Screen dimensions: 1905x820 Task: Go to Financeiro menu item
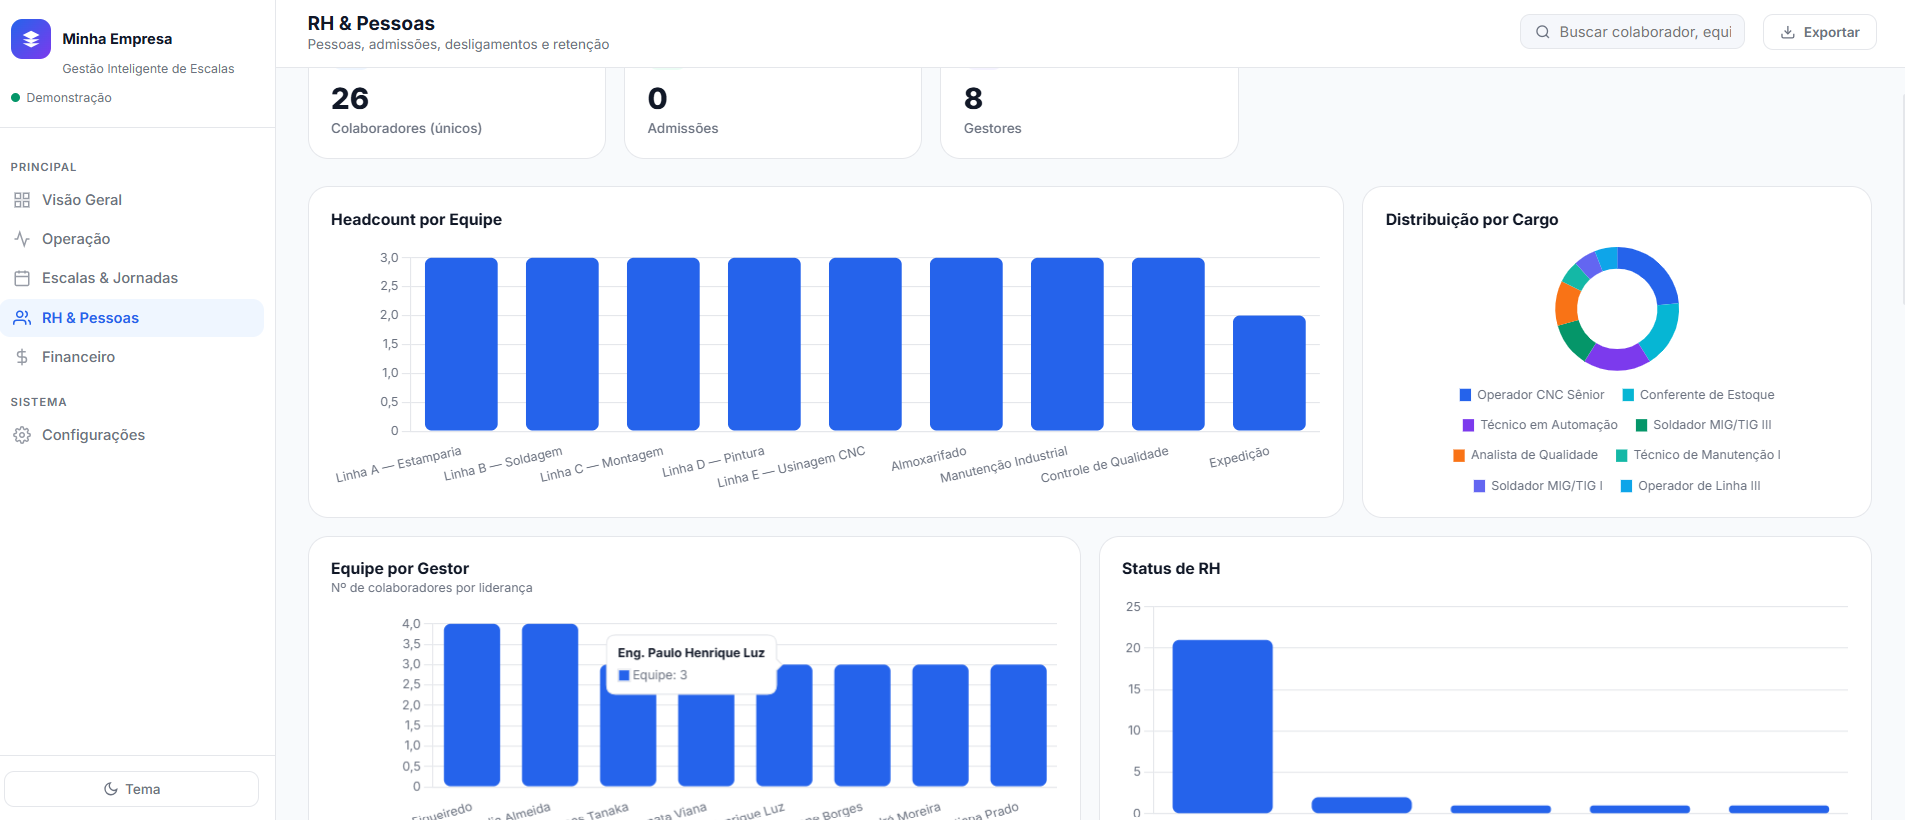(132, 357)
